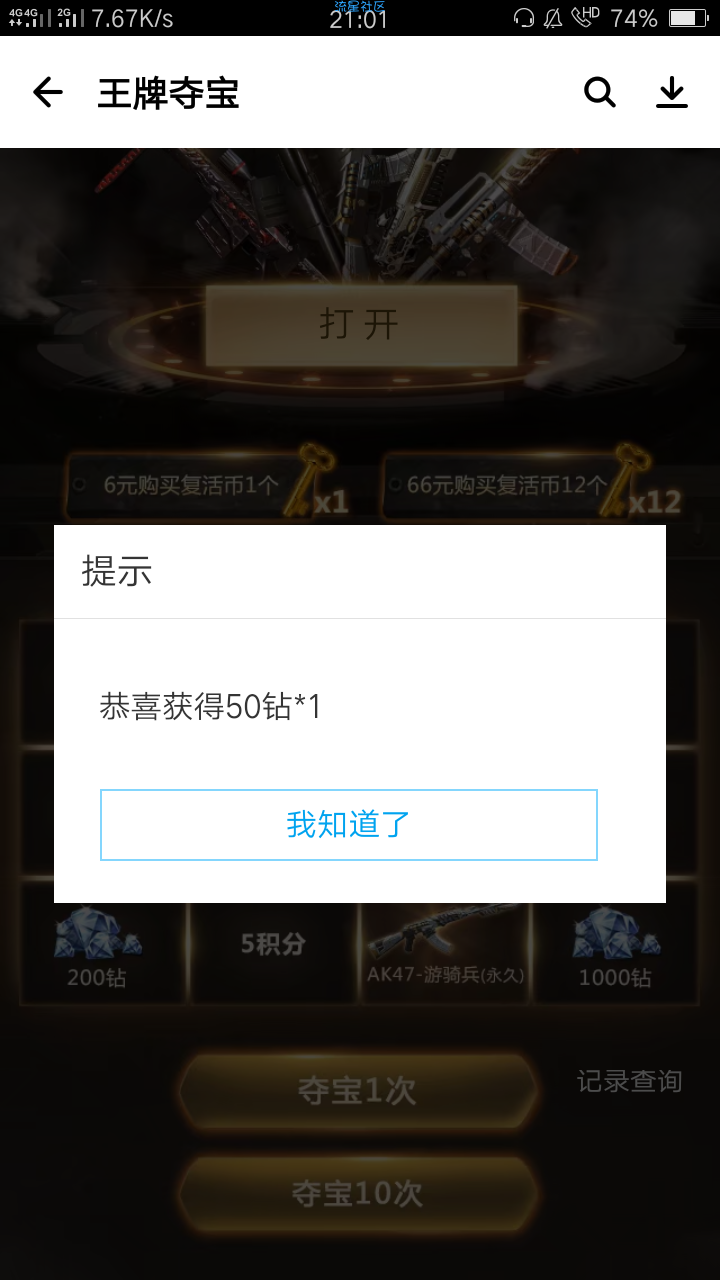The image size is (720, 1280).
Task: Tap the 夺宝1次 button
Action: pos(358,1090)
